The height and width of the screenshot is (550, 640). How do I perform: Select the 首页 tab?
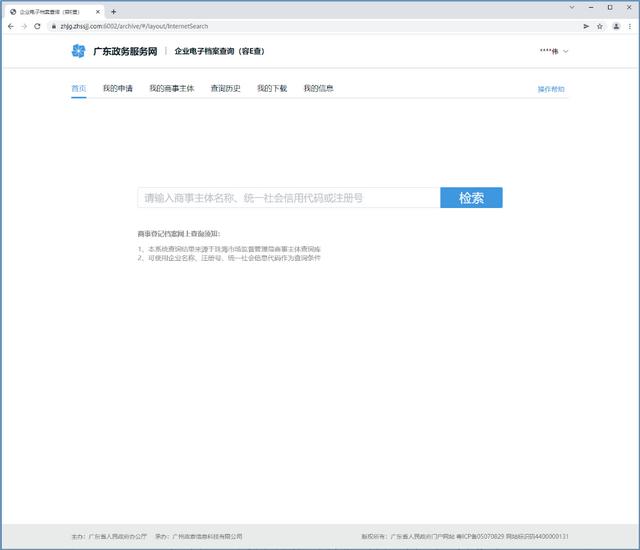tap(79, 88)
